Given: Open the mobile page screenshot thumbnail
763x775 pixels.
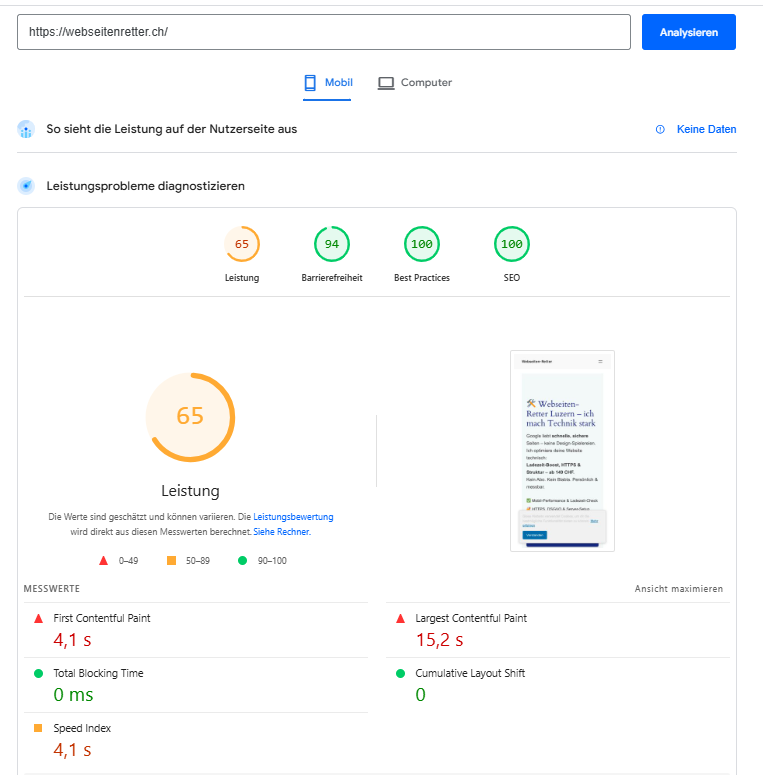Looking at the screenshot, I should pyautogui.click(x=562, y=451).
